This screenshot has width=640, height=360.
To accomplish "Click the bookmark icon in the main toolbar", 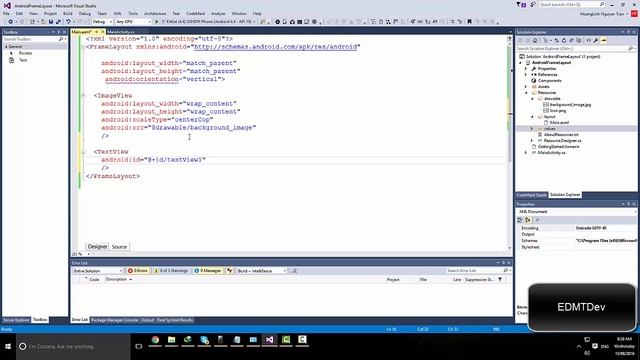I will (469, 22).
